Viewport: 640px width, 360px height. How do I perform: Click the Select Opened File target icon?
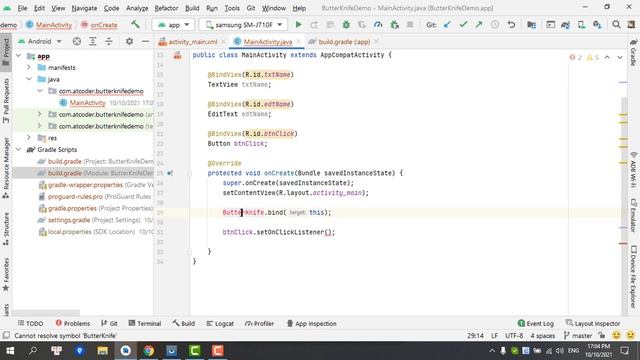[x=77, y=41]
